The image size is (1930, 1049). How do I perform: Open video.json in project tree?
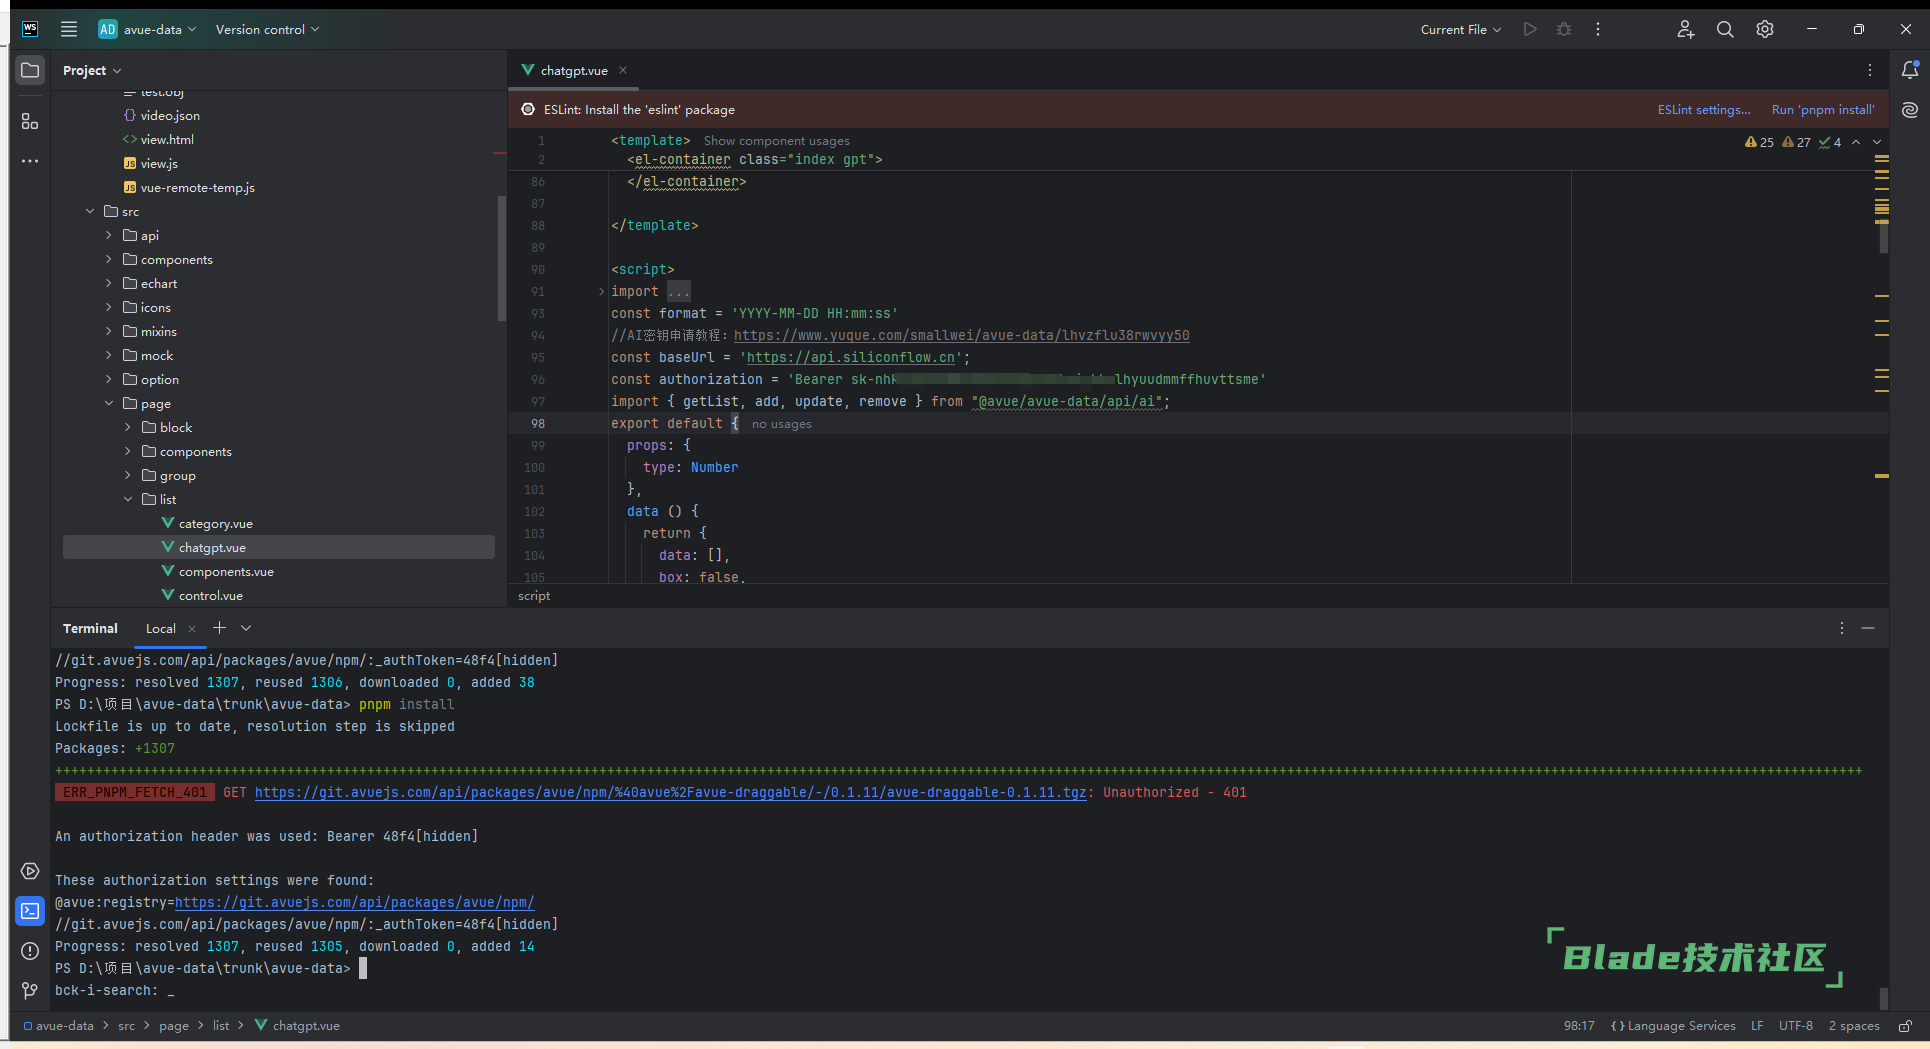170,115
